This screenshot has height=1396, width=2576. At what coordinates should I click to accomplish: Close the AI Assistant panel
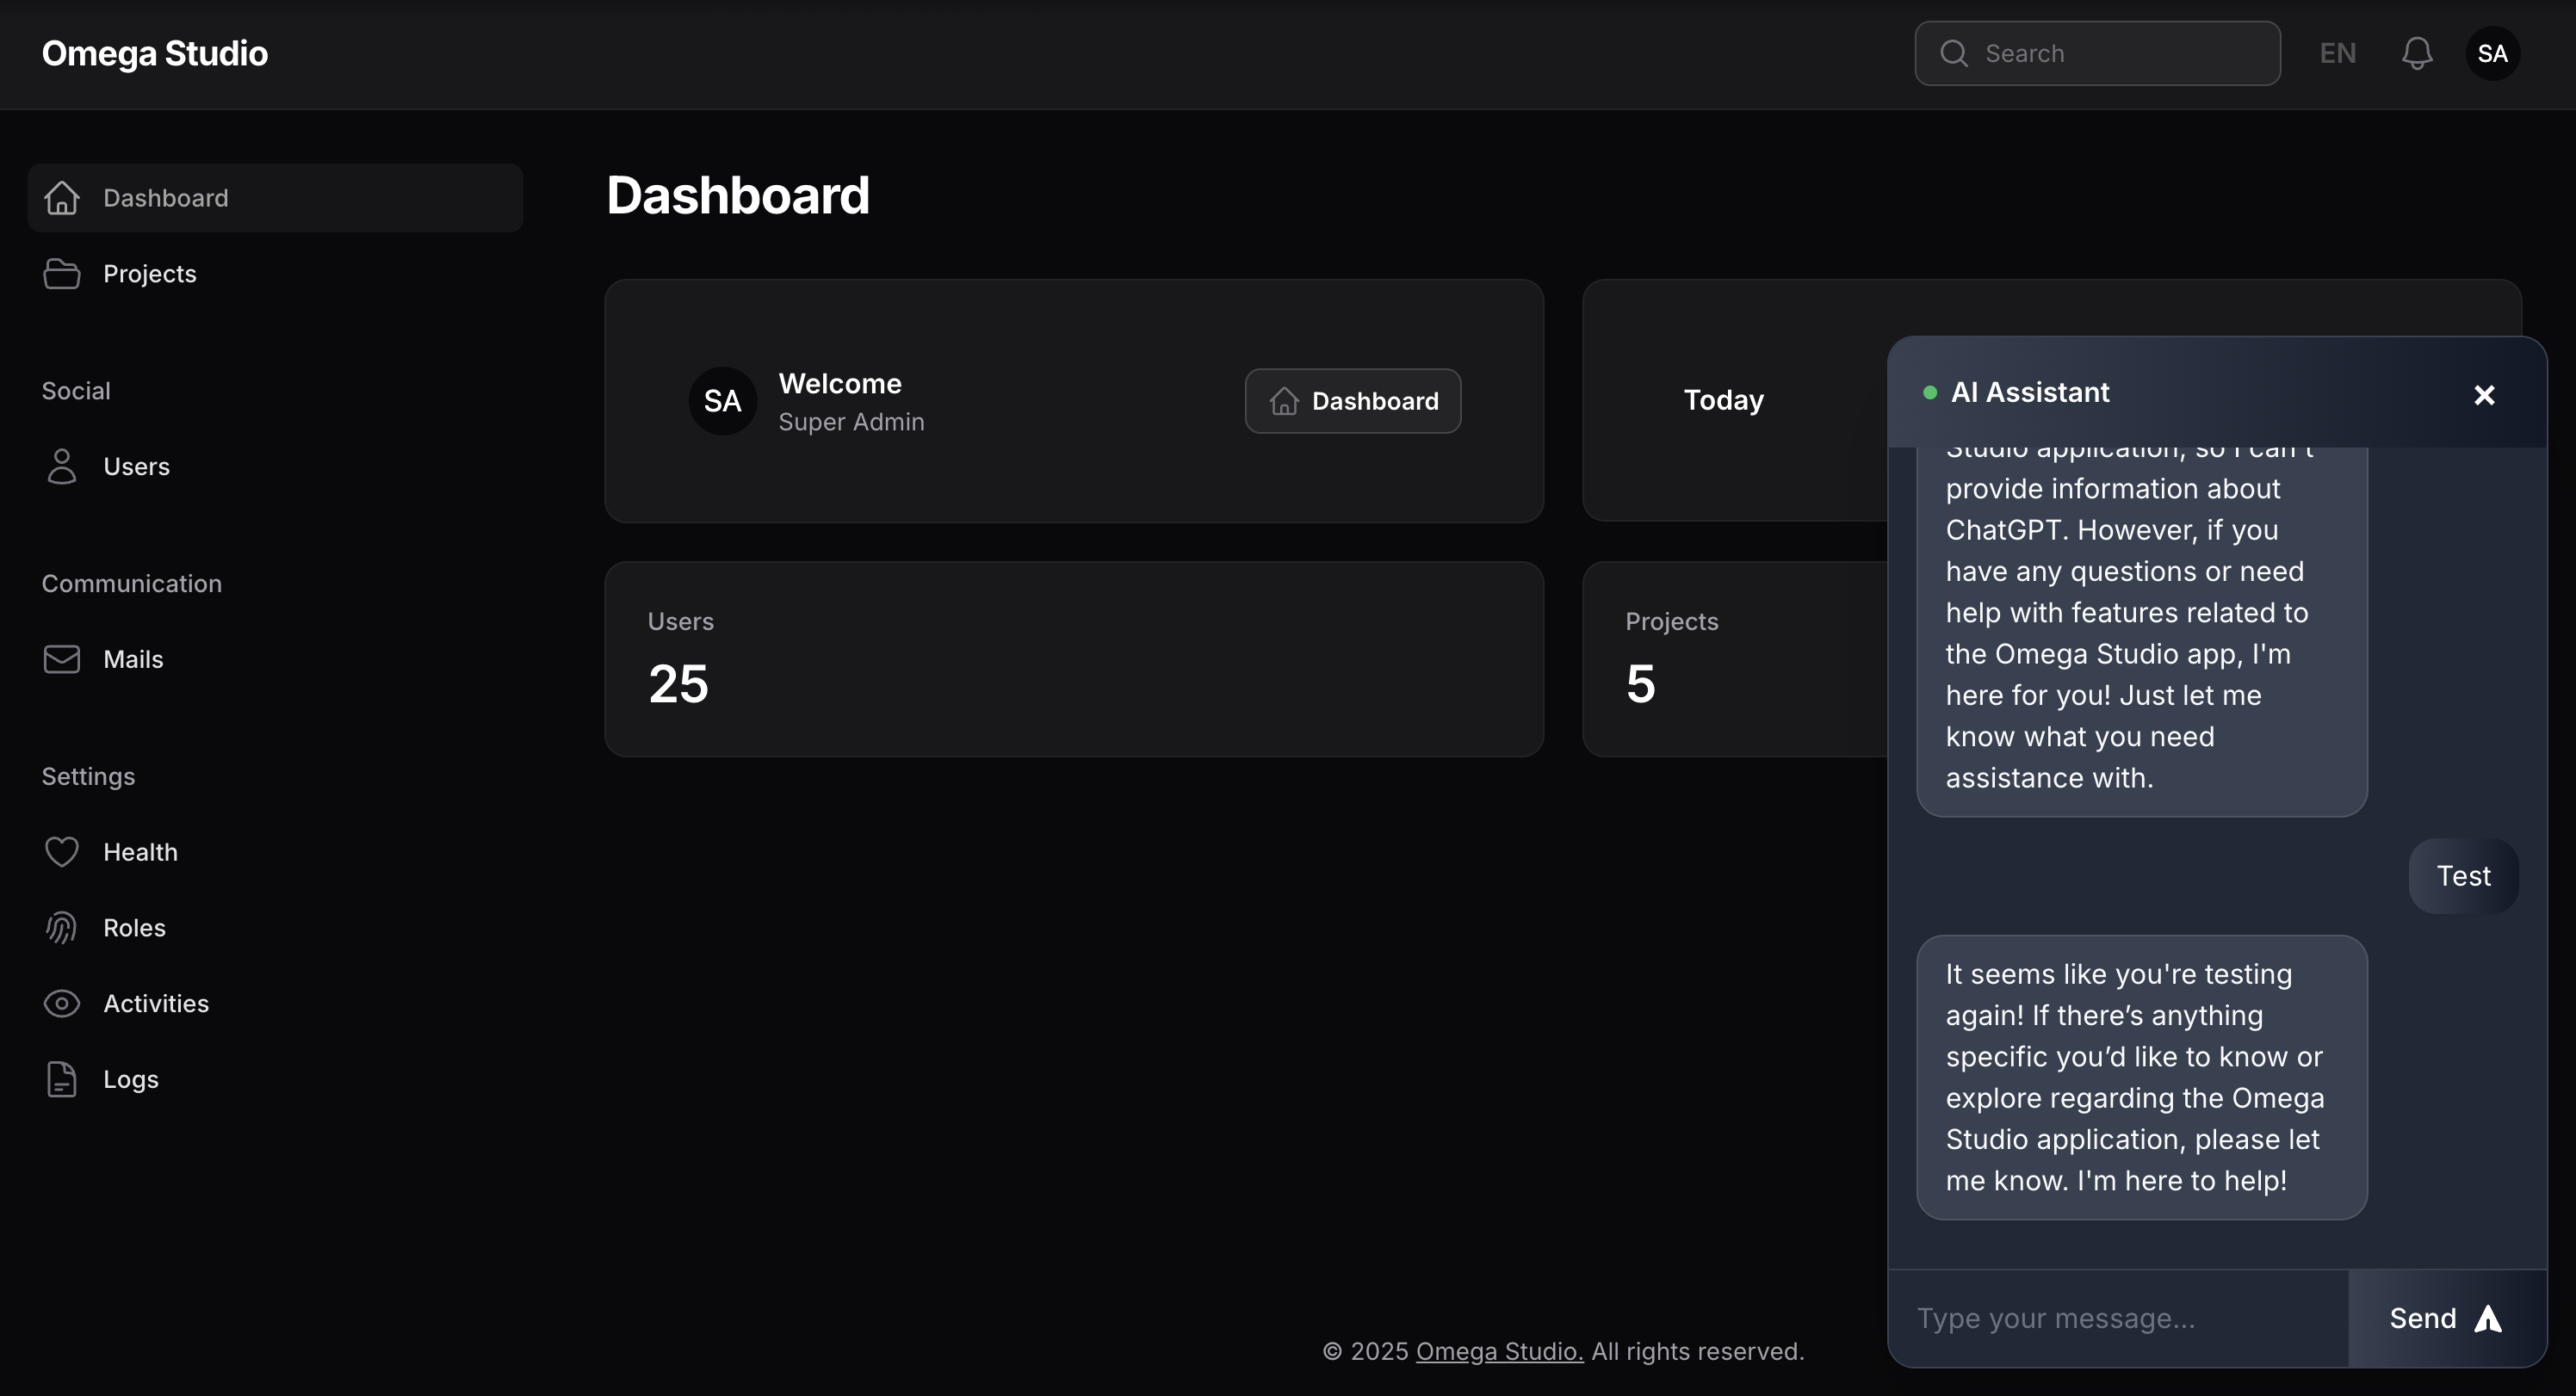[2485, 394]
